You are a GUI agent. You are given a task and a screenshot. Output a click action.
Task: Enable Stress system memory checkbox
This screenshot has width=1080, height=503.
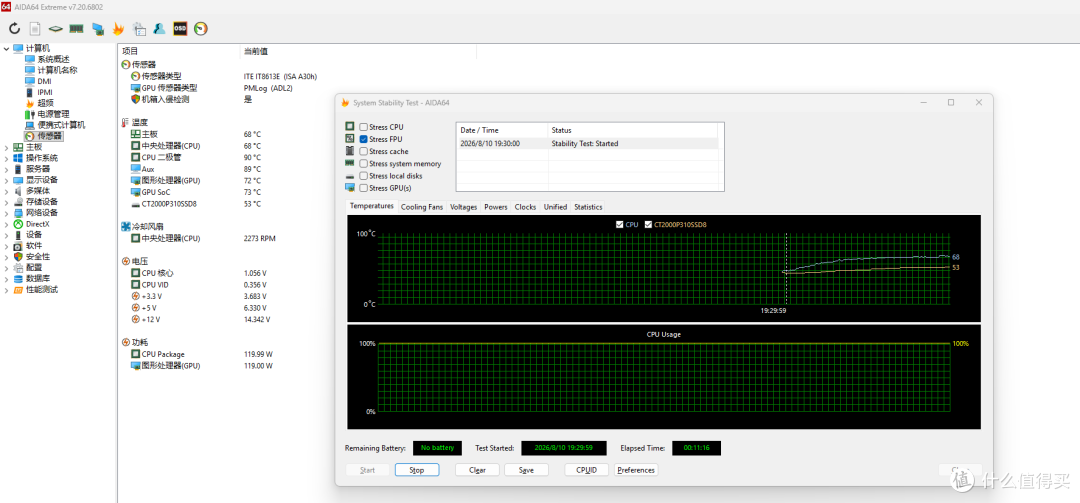364,164
